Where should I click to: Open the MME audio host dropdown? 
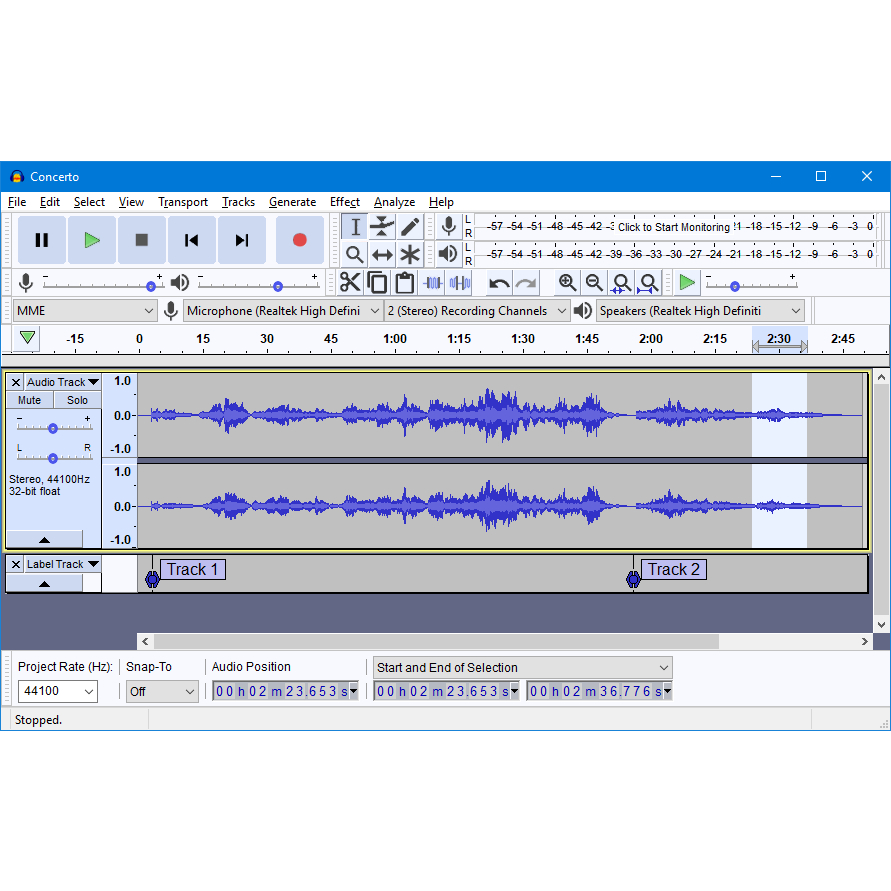[x=85, y=311]
